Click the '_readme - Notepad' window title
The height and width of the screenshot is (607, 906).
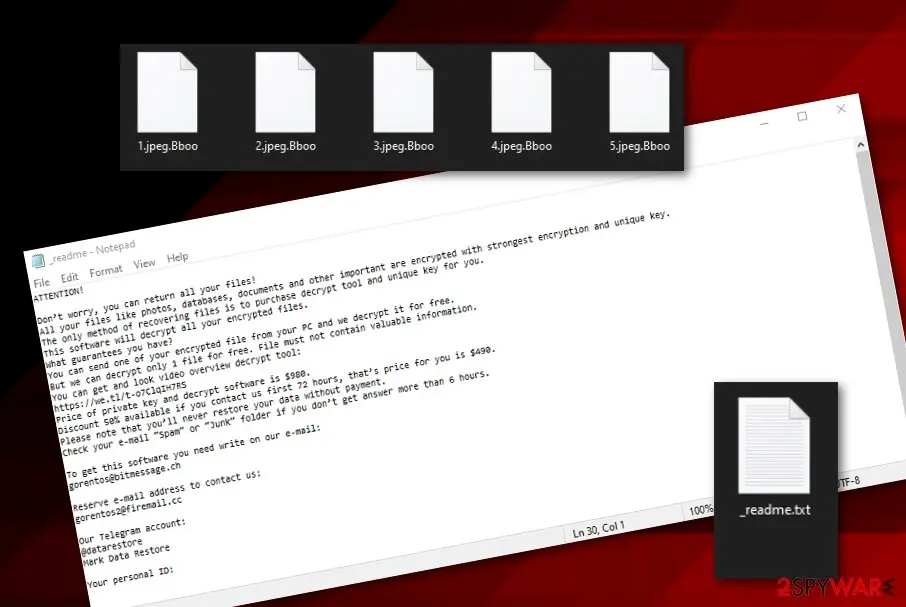click(x=92, y=251)
